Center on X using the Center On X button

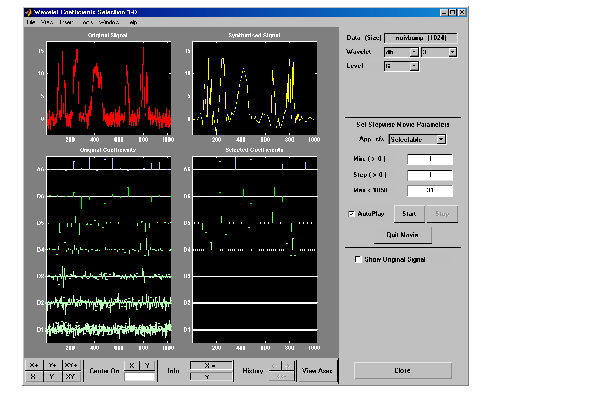[132, 365]
